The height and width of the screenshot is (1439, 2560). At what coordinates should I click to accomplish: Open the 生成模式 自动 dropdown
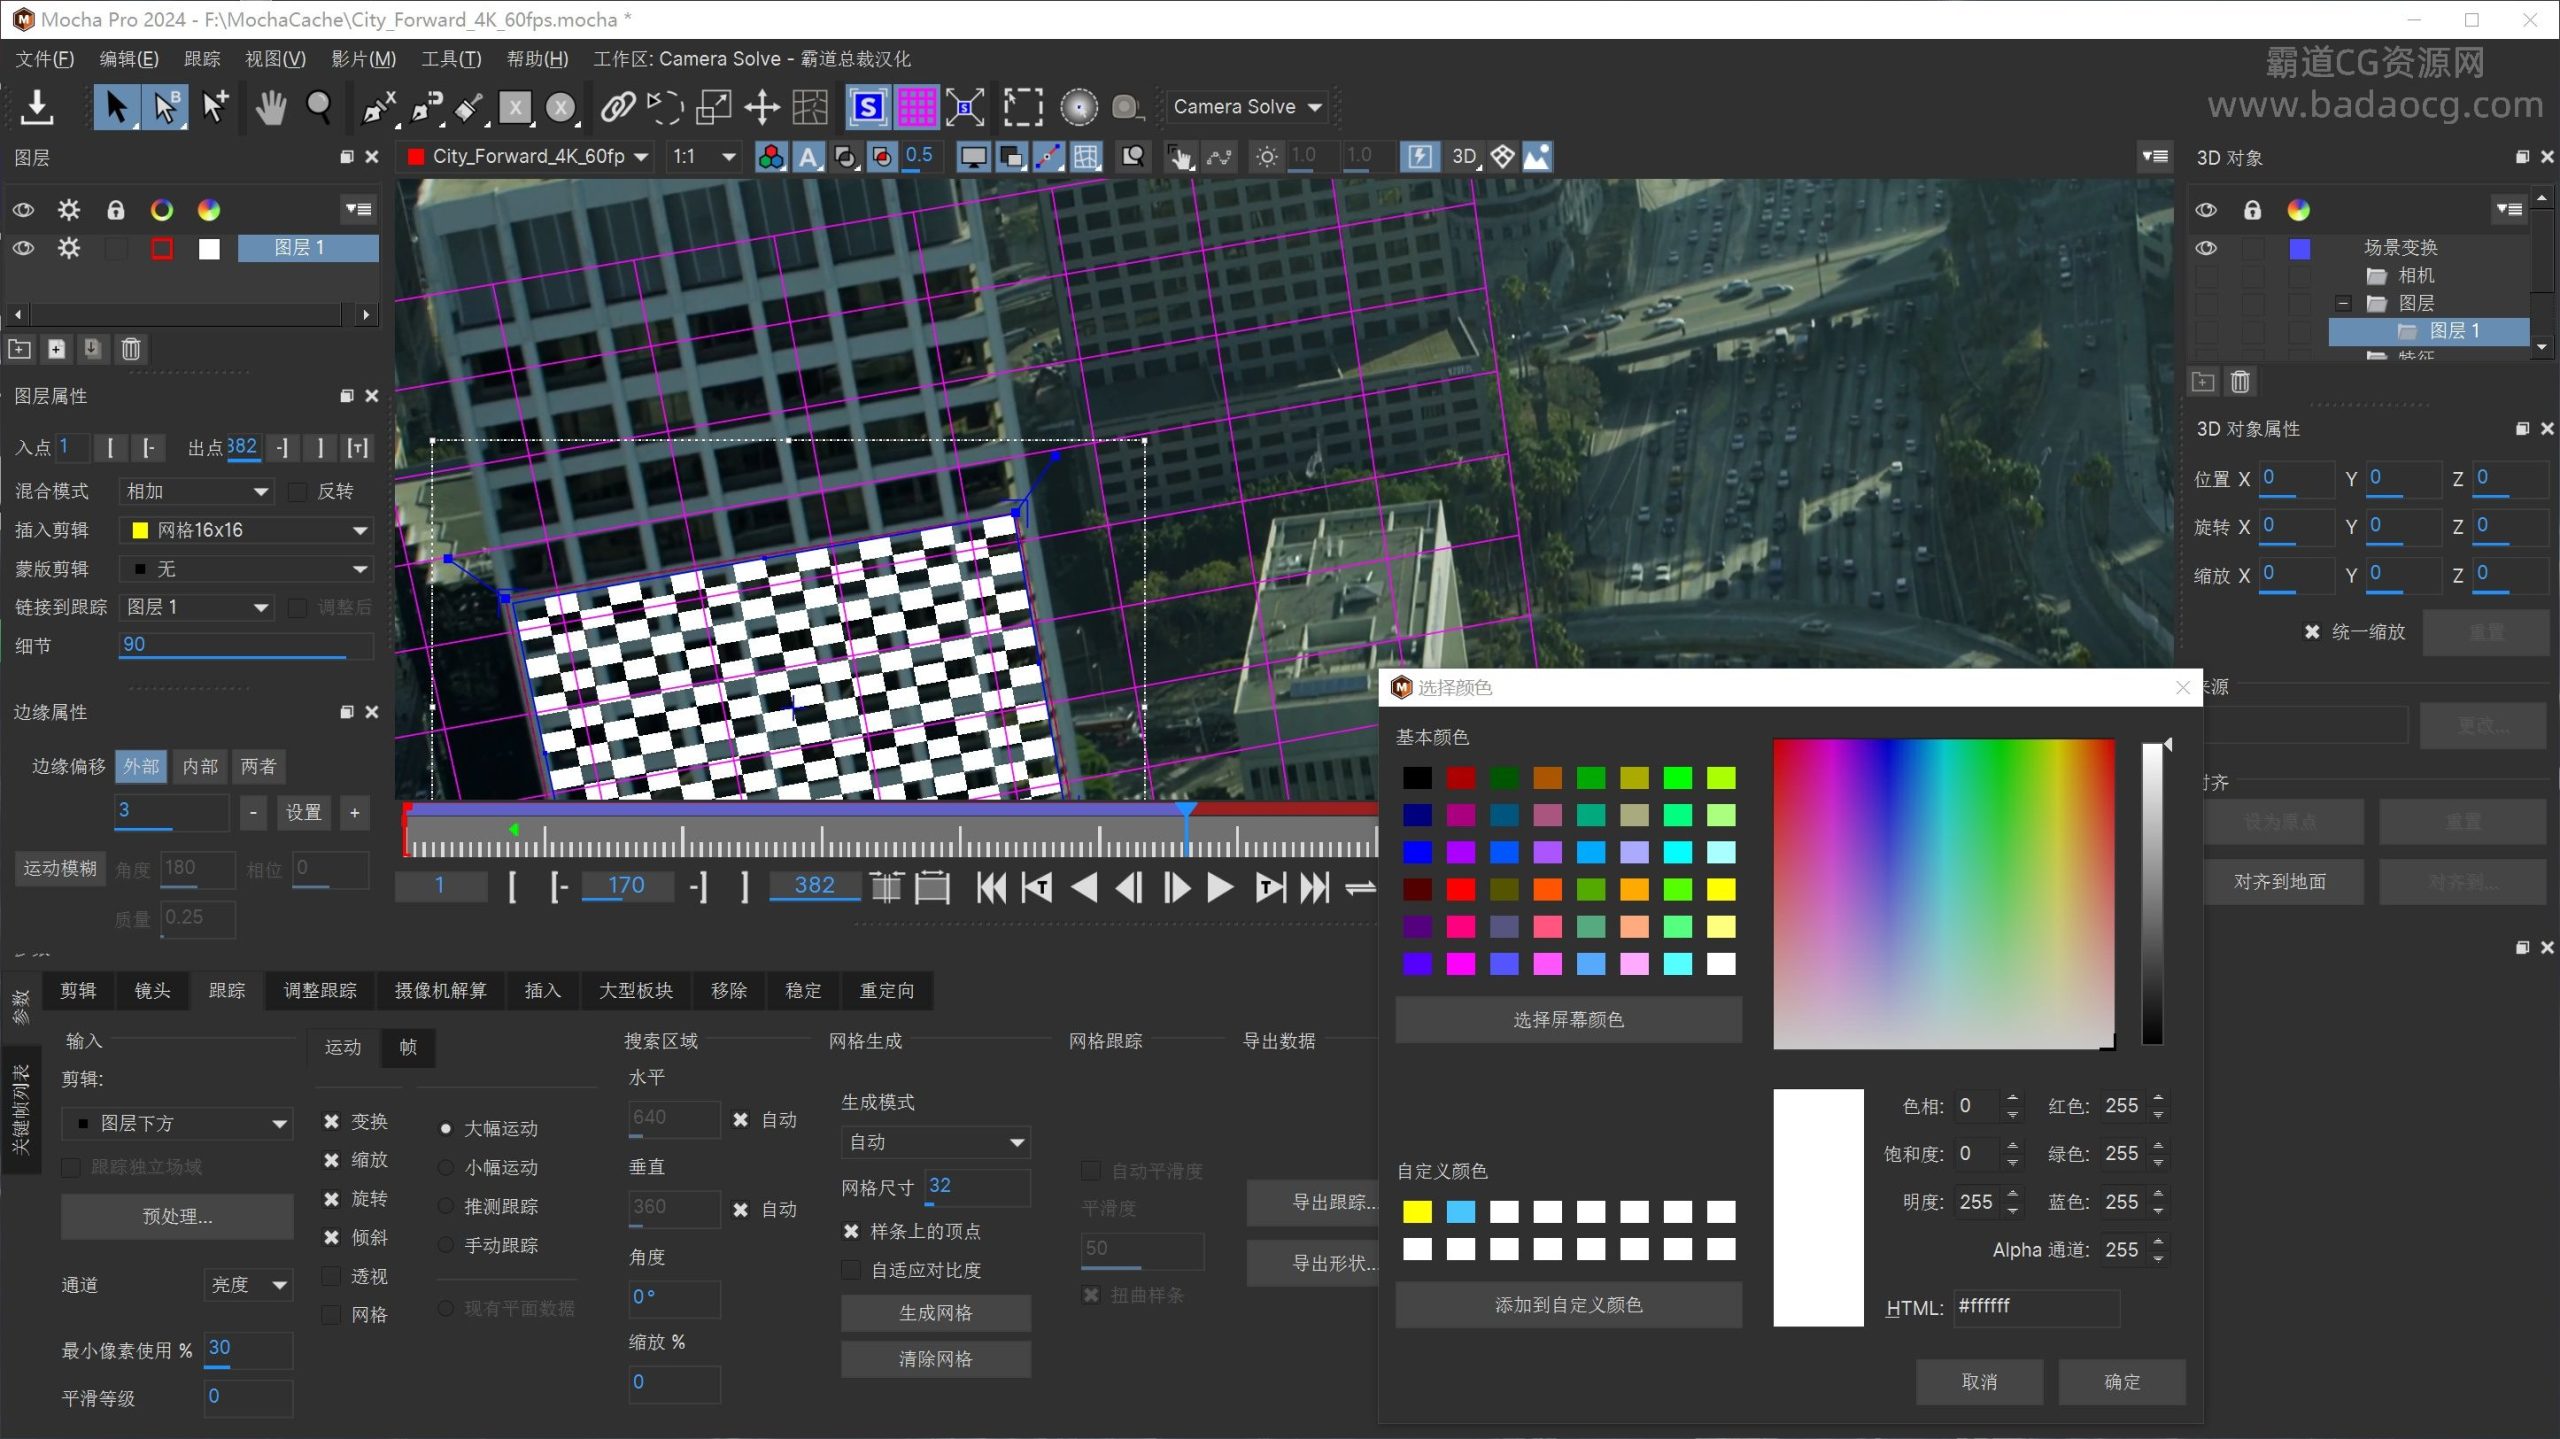(x=935, y=1142)
